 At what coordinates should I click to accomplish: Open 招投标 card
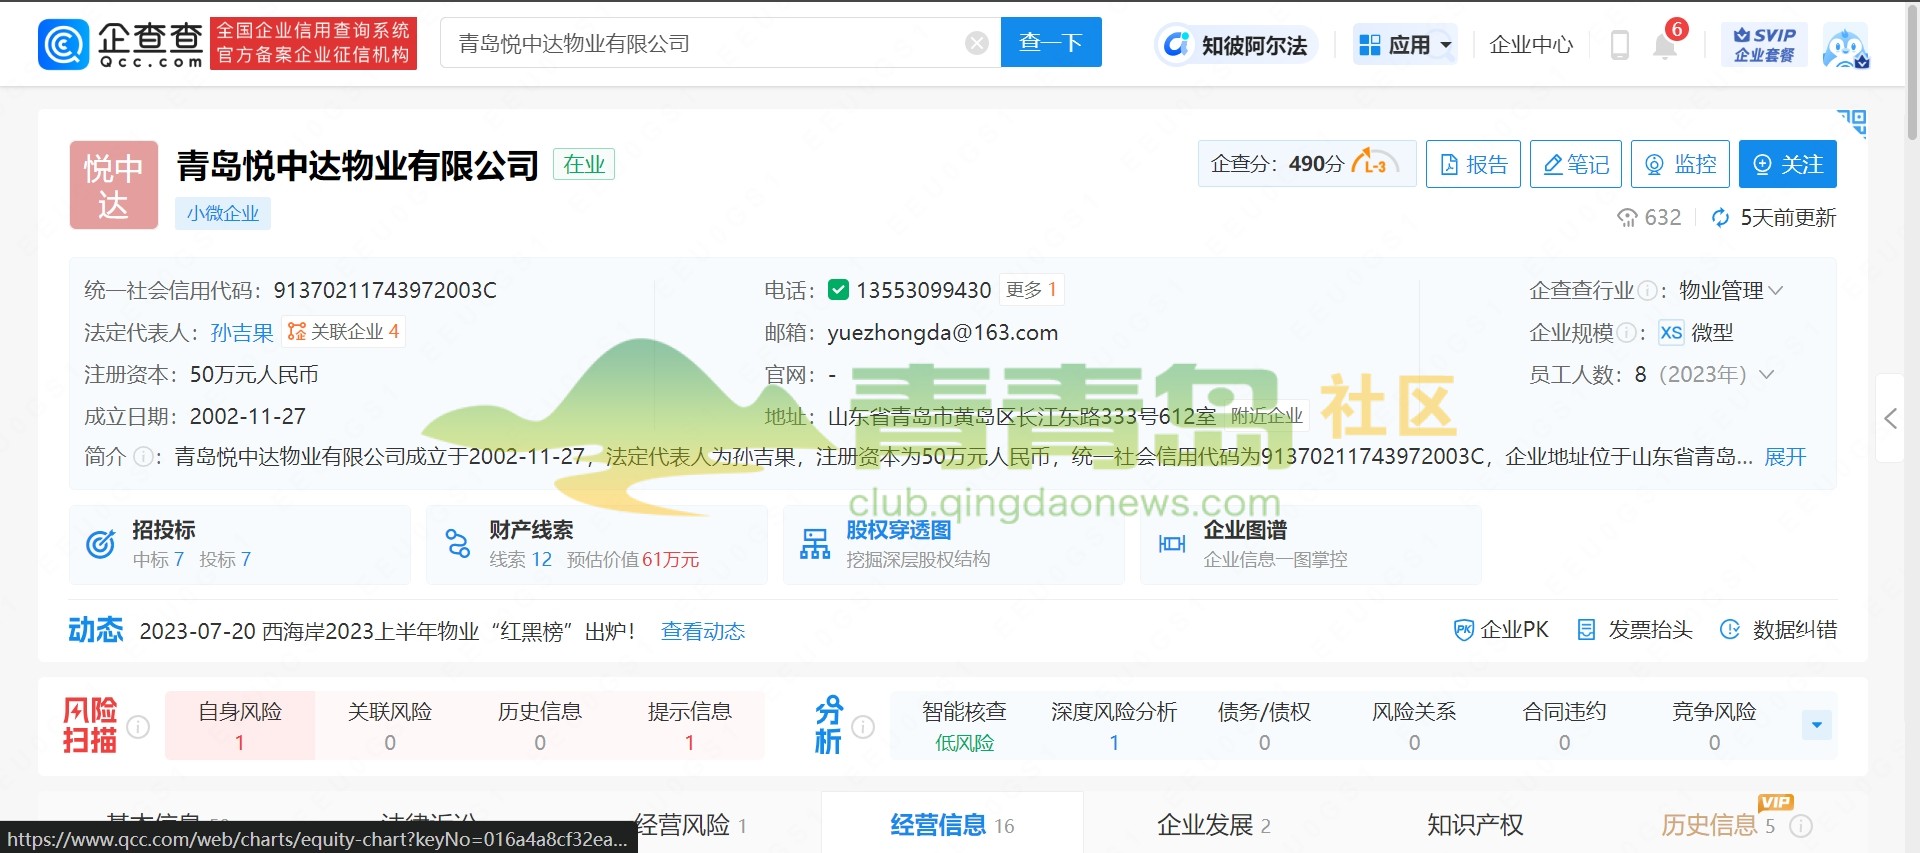pyautogui.click(x=240, y=544)
